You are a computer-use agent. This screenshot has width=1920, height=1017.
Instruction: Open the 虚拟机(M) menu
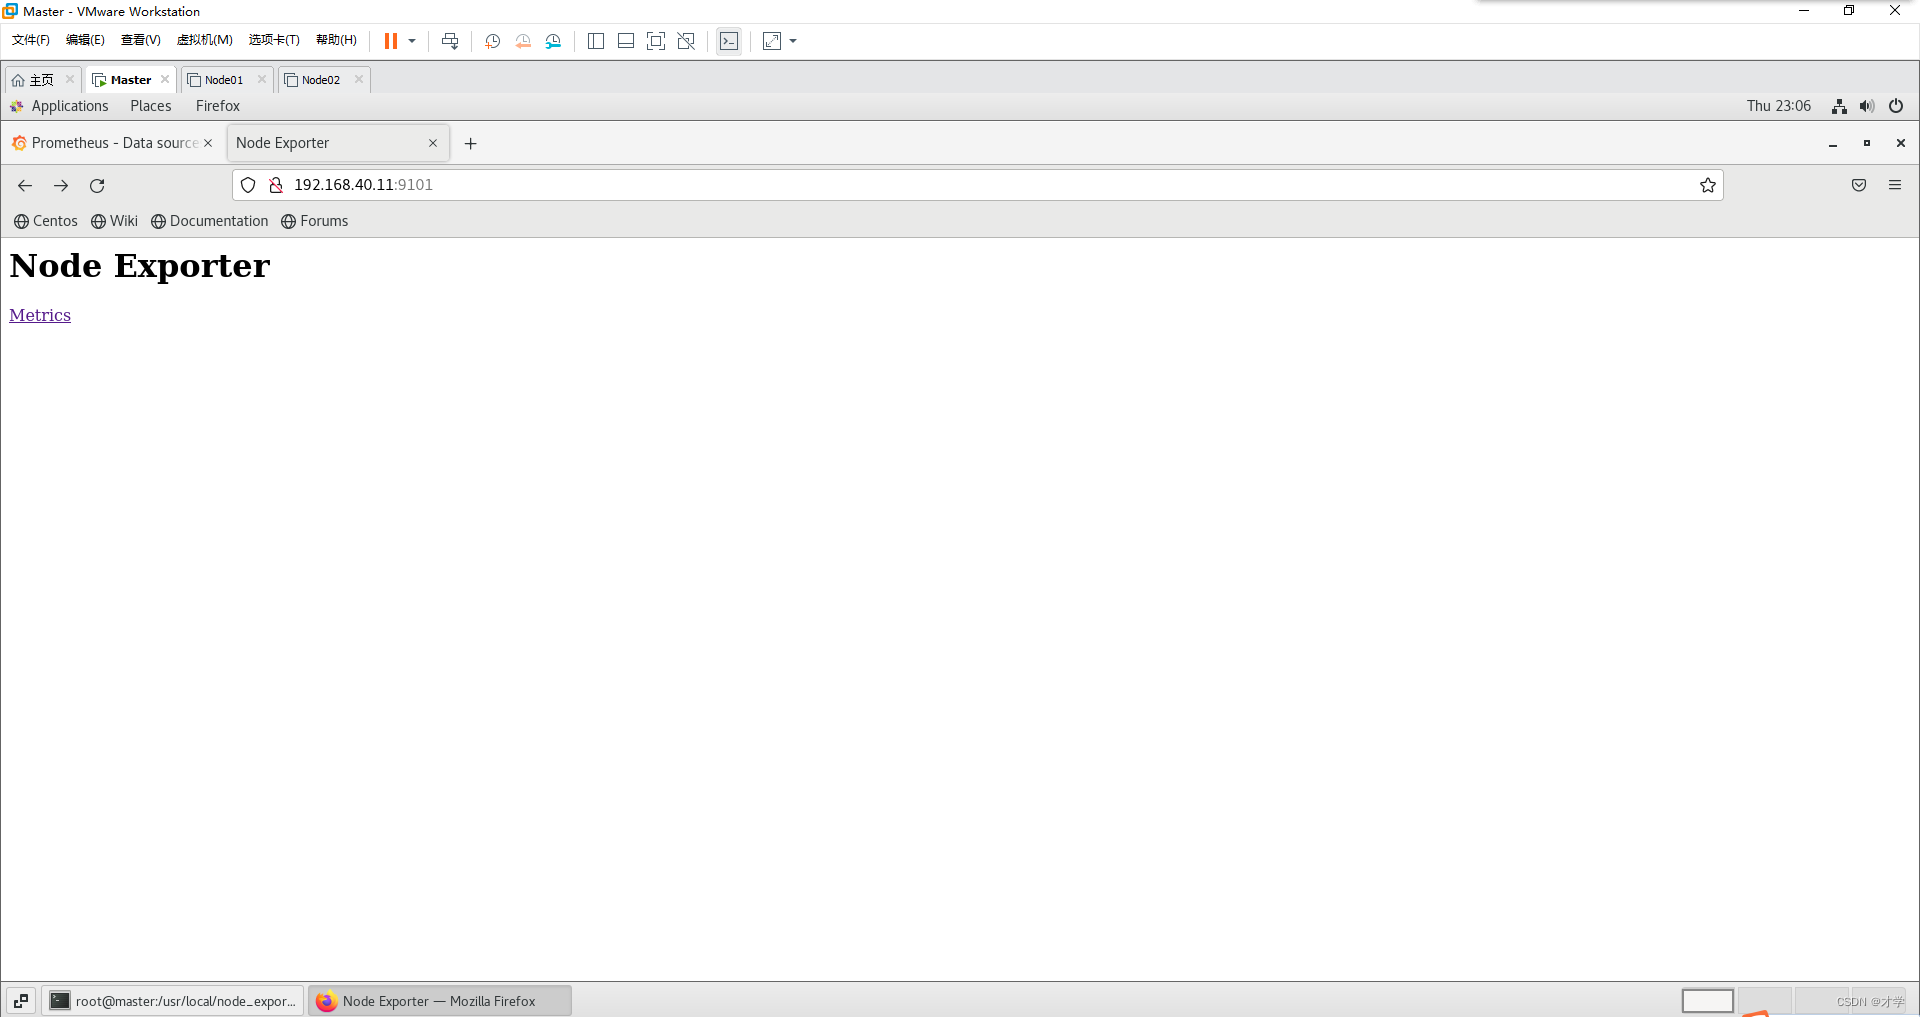coord(204,40)
